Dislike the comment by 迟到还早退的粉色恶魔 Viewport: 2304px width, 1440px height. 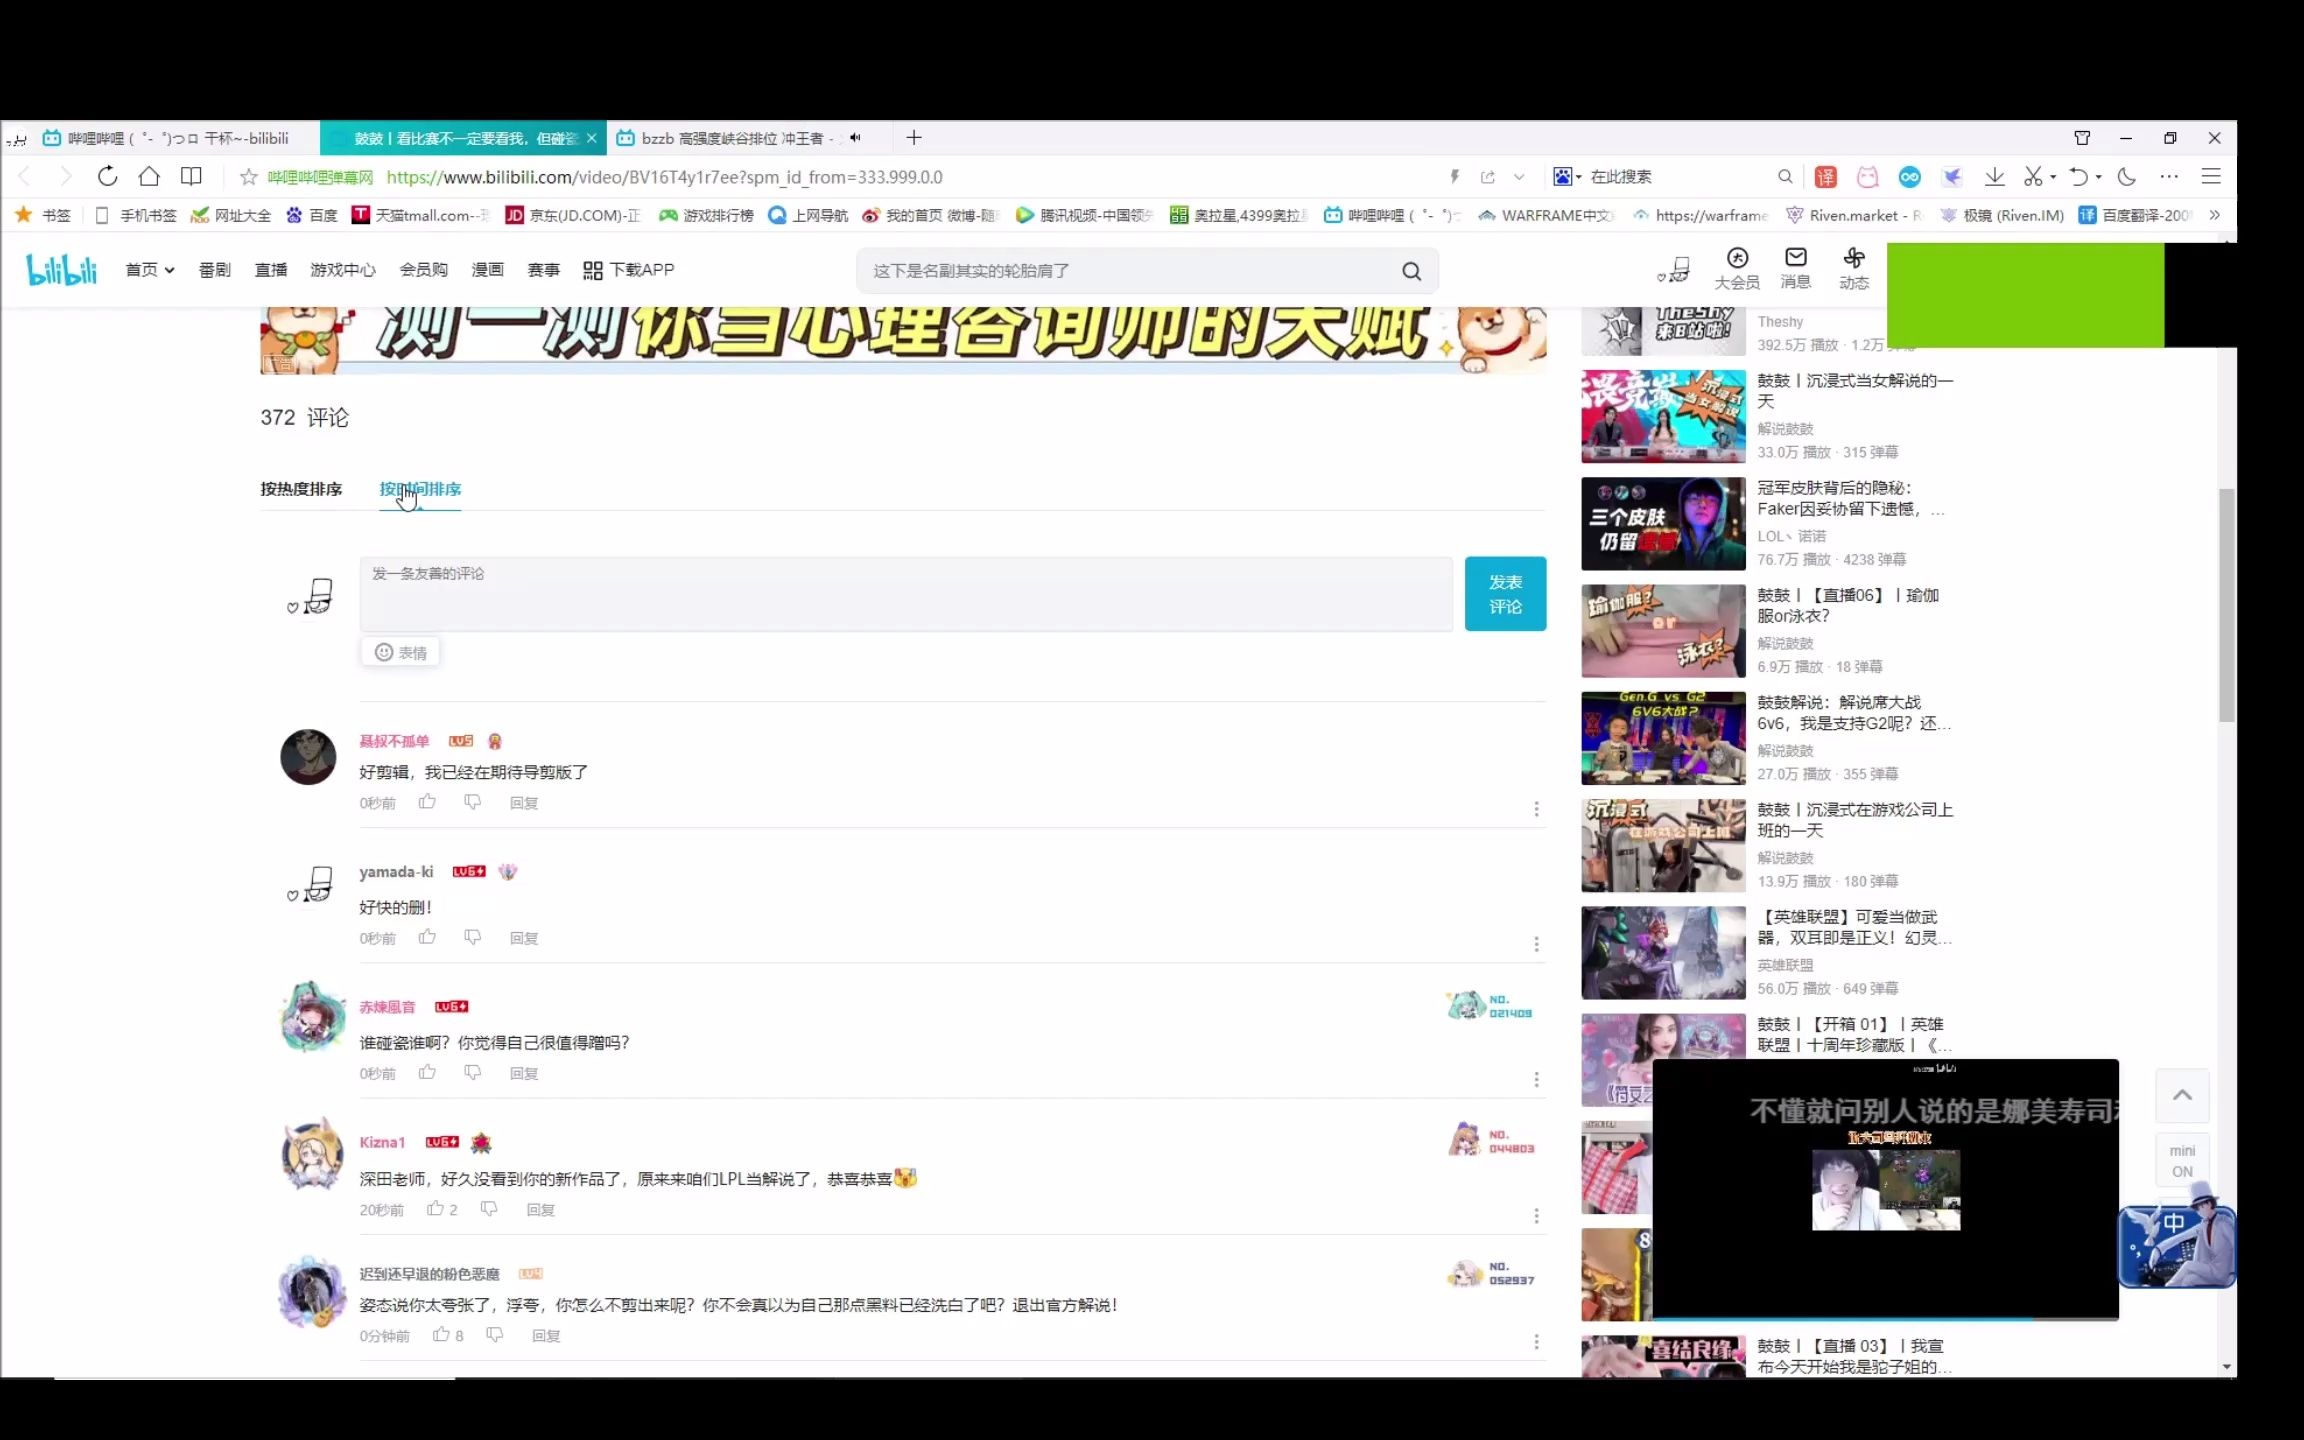pyautogui.click(x=494, y=1335)
